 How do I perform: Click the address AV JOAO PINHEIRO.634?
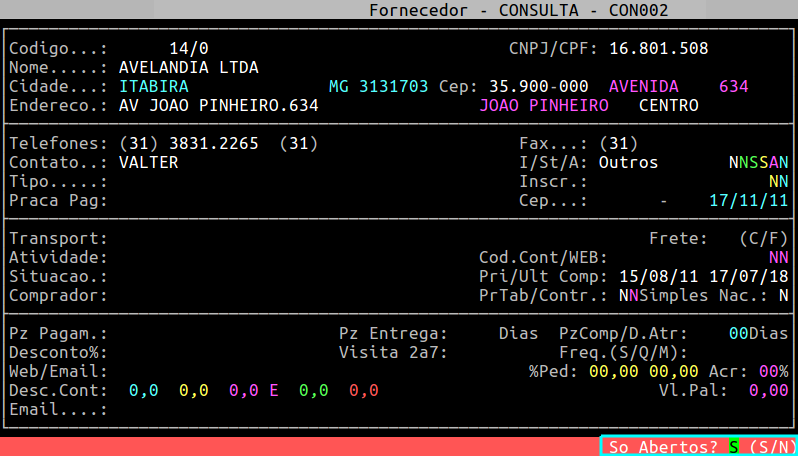coord(218,105)
